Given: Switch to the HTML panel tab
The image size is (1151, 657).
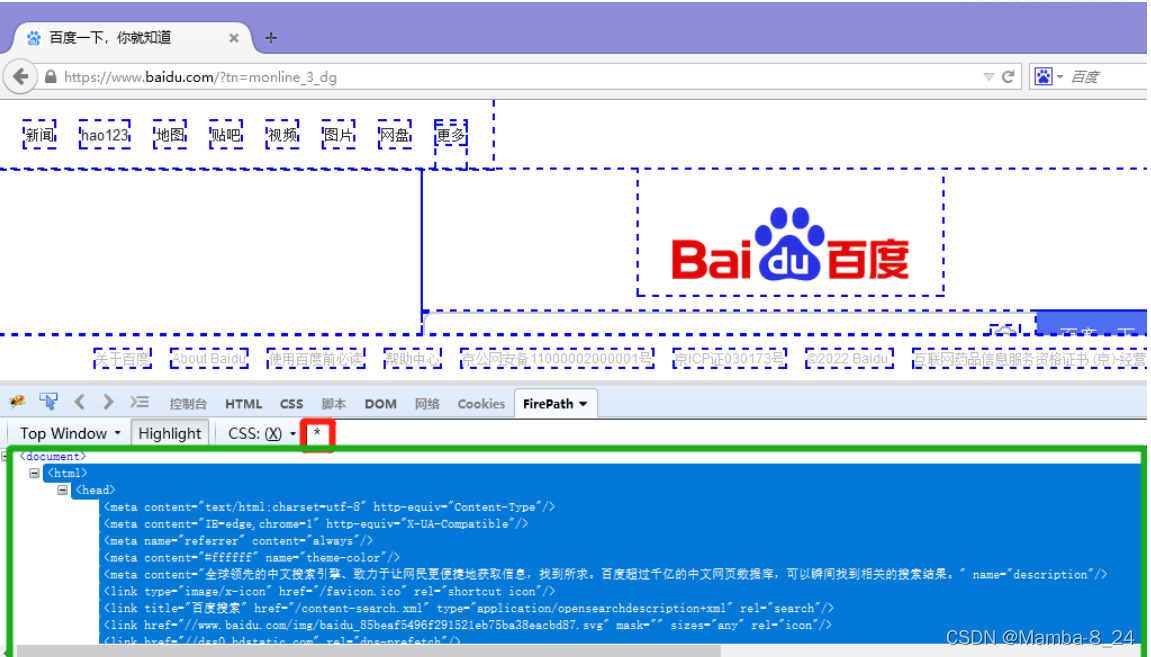Looking at the screenshot, I should (x=243, y=404).
